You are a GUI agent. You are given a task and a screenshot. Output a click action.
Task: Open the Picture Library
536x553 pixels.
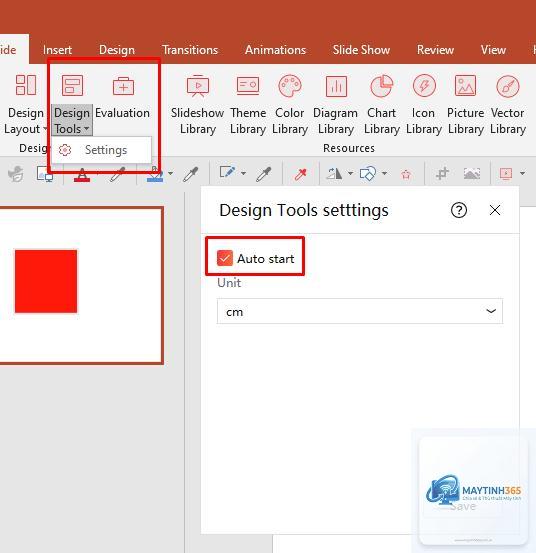click(465, 105)
